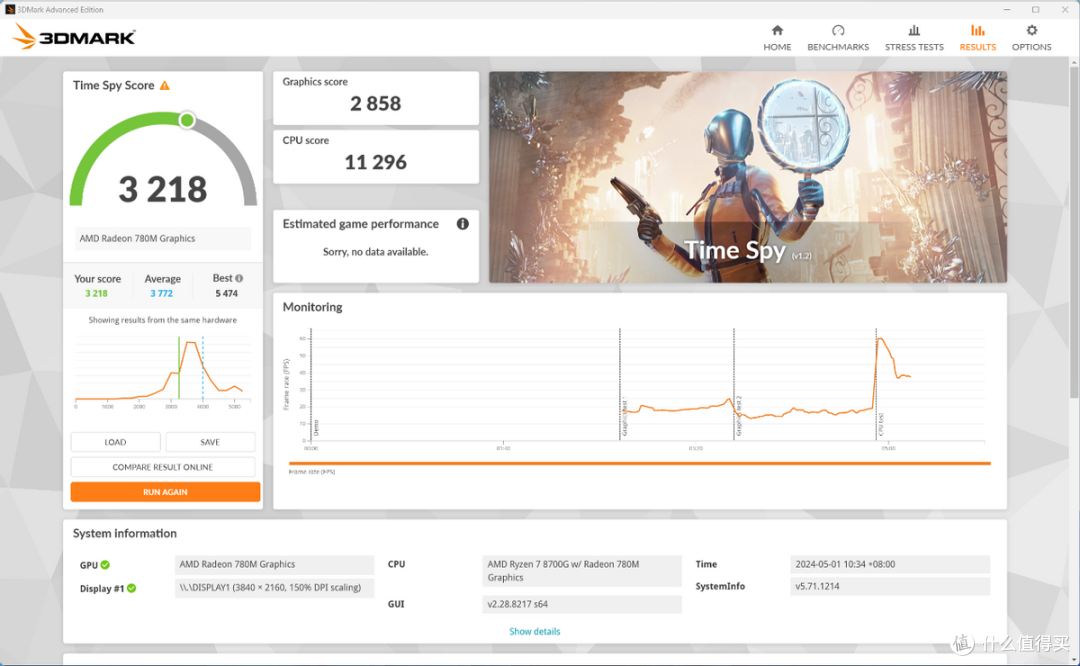Click the overall score 3 218 in the gauge
This screenshot has width=1080, height=666.
[x=163, y=189]
